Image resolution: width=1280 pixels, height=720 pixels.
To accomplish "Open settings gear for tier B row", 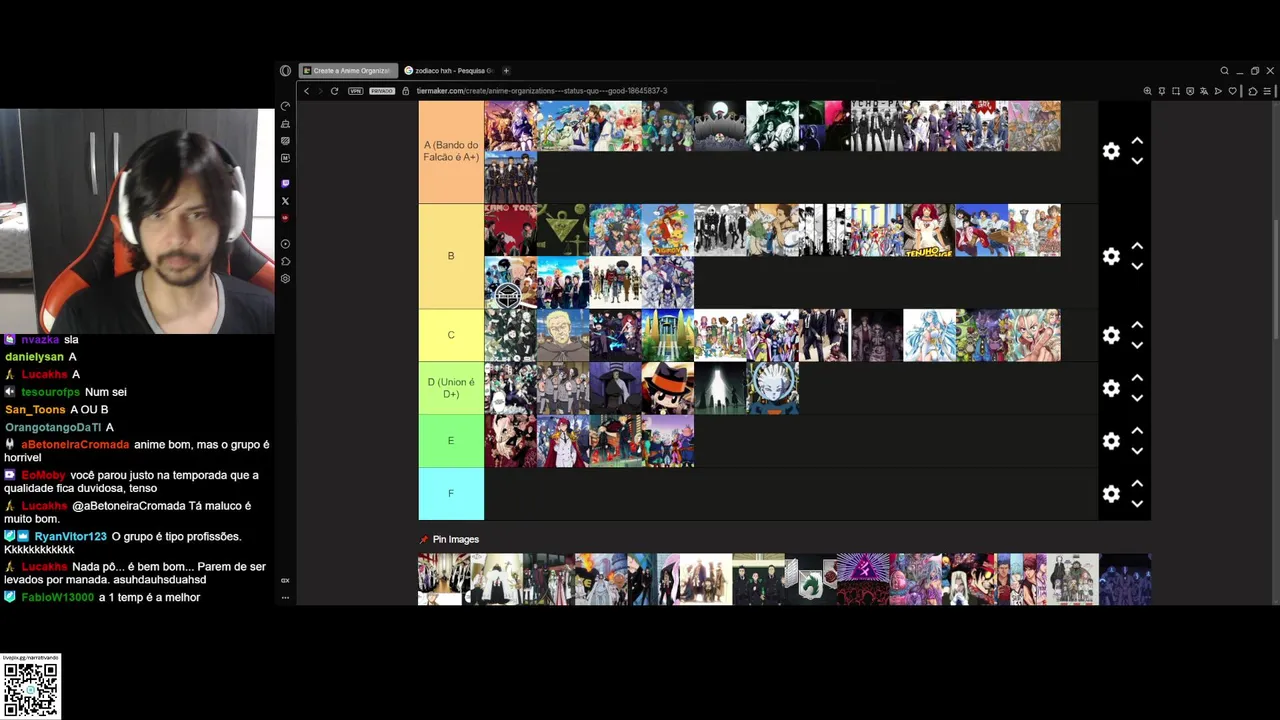I will point(1111,256).
